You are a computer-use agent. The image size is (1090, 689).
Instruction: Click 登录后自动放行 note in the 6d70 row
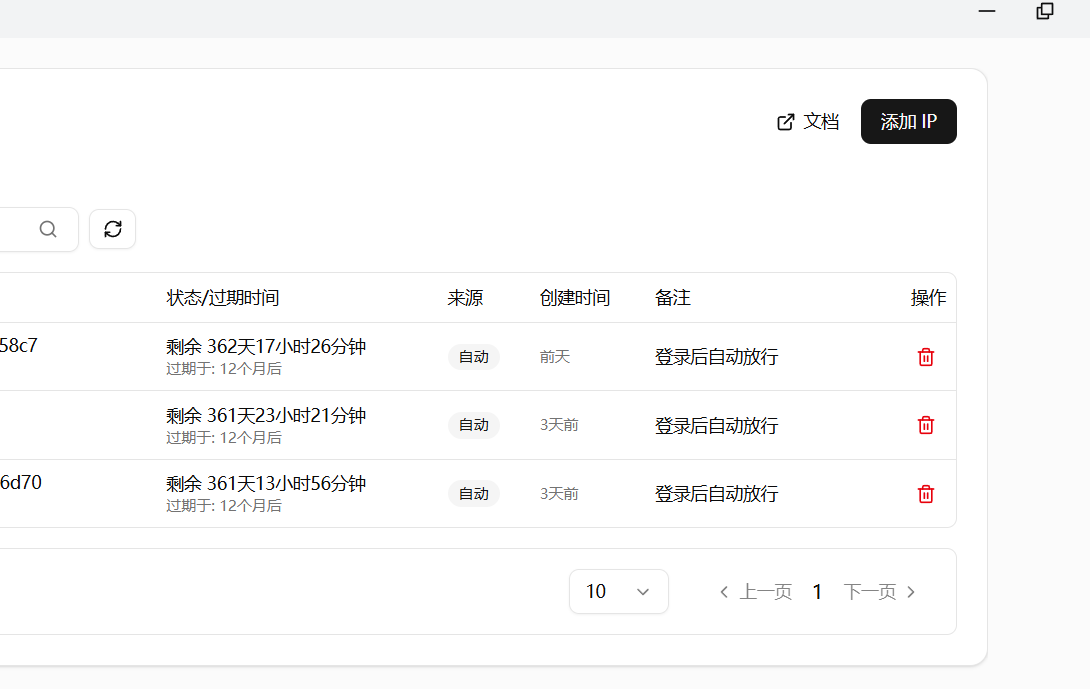click(x=716, y=494)
